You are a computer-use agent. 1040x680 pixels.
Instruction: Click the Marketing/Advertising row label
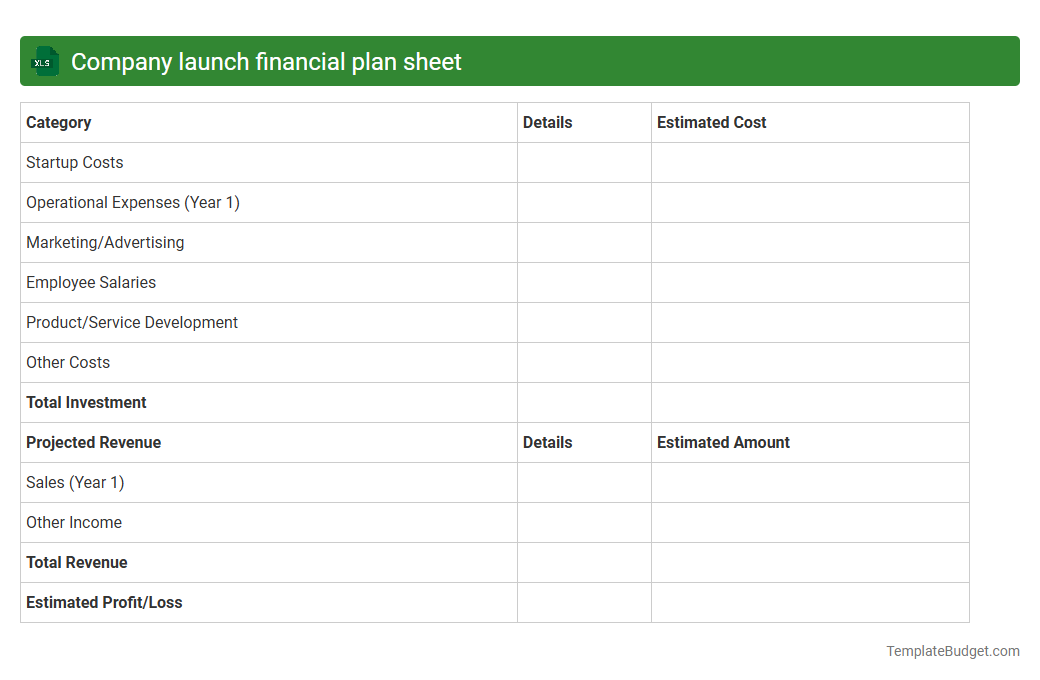point(104,242)
